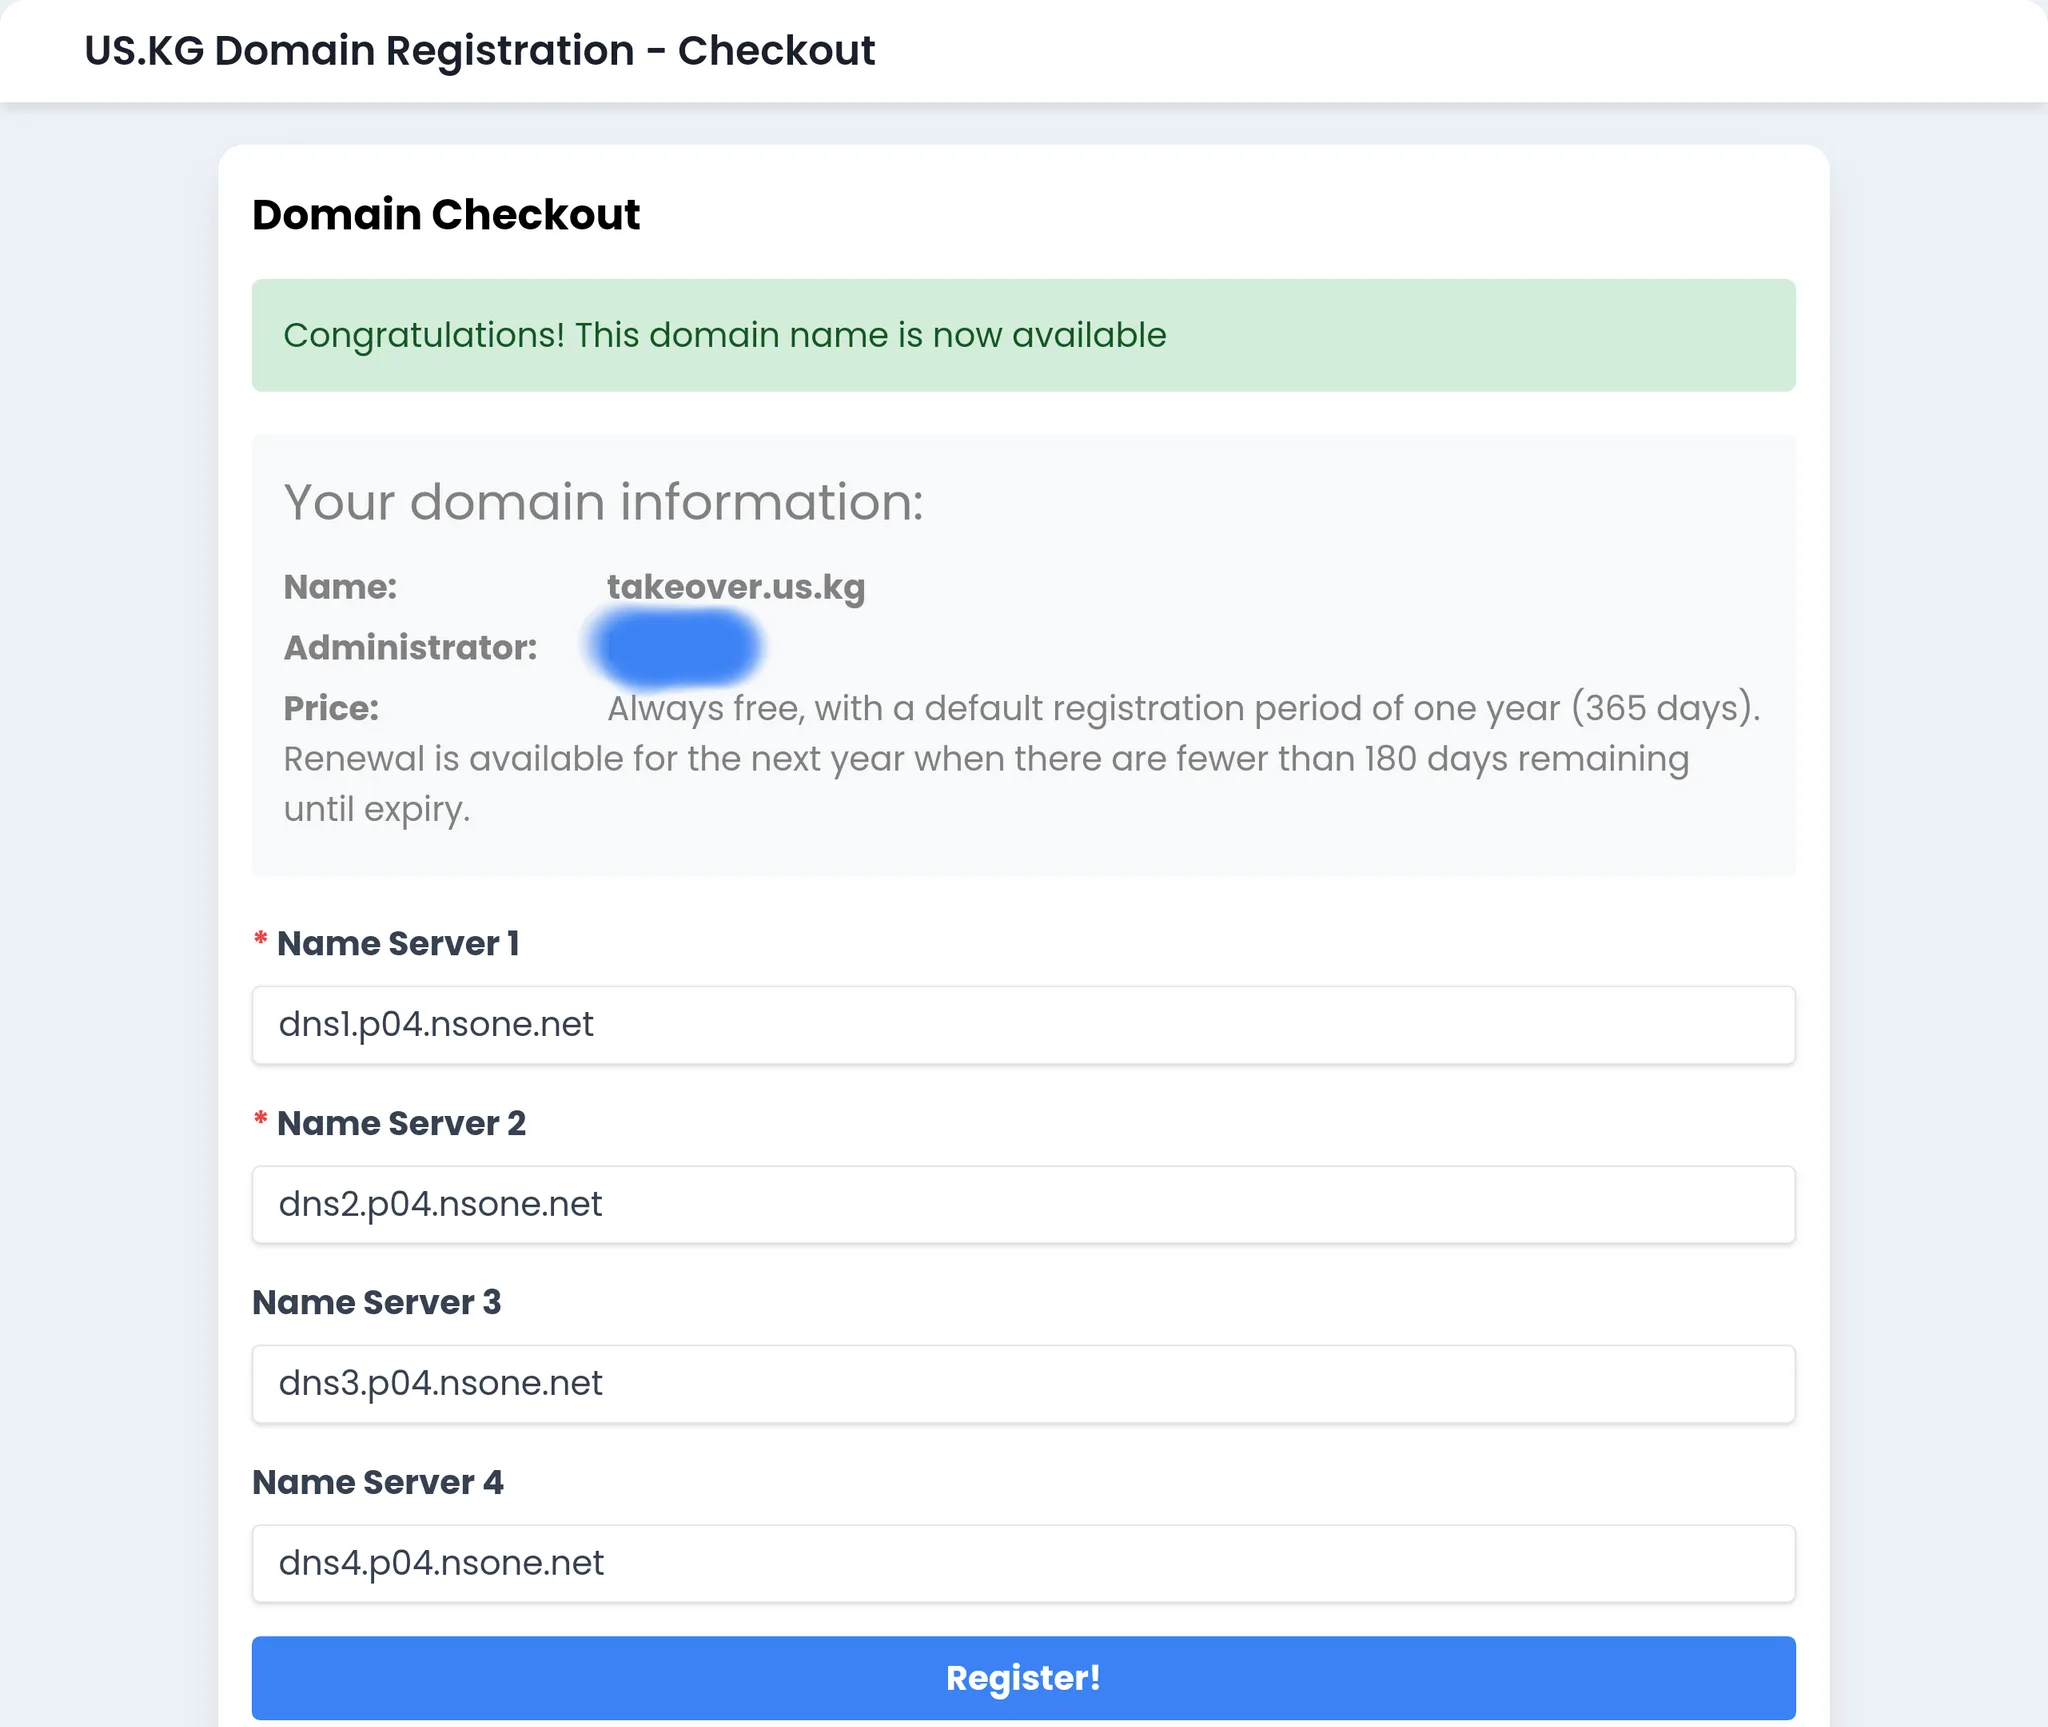This screenshot has width=2048, height=1727.
Task: Focus the Name Server 2 text box
Action: point(1023,1204)
